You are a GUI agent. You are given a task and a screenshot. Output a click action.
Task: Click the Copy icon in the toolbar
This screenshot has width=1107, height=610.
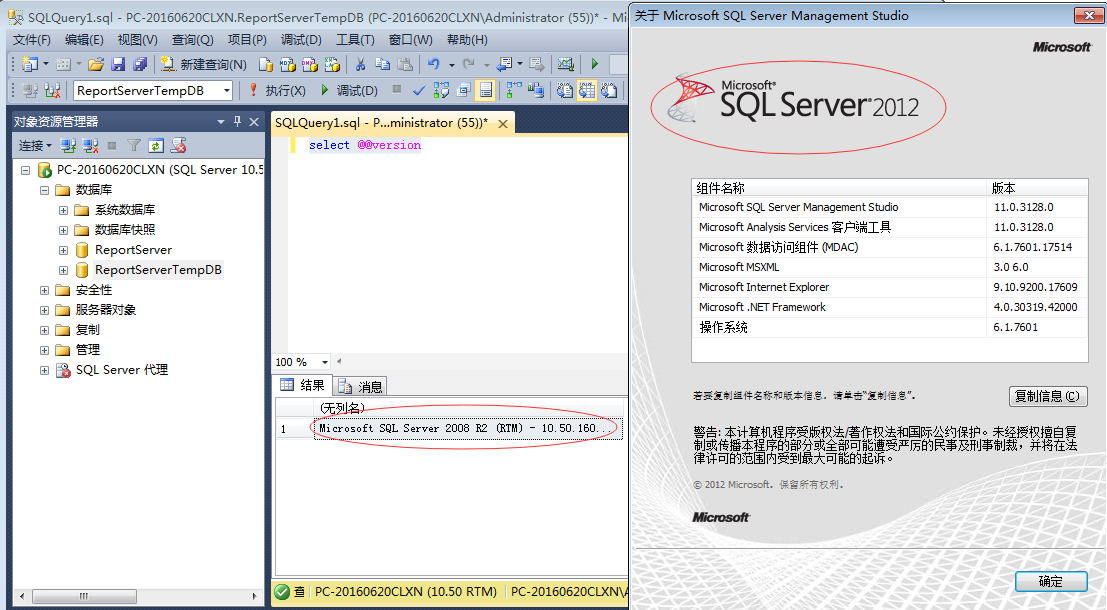383,64
